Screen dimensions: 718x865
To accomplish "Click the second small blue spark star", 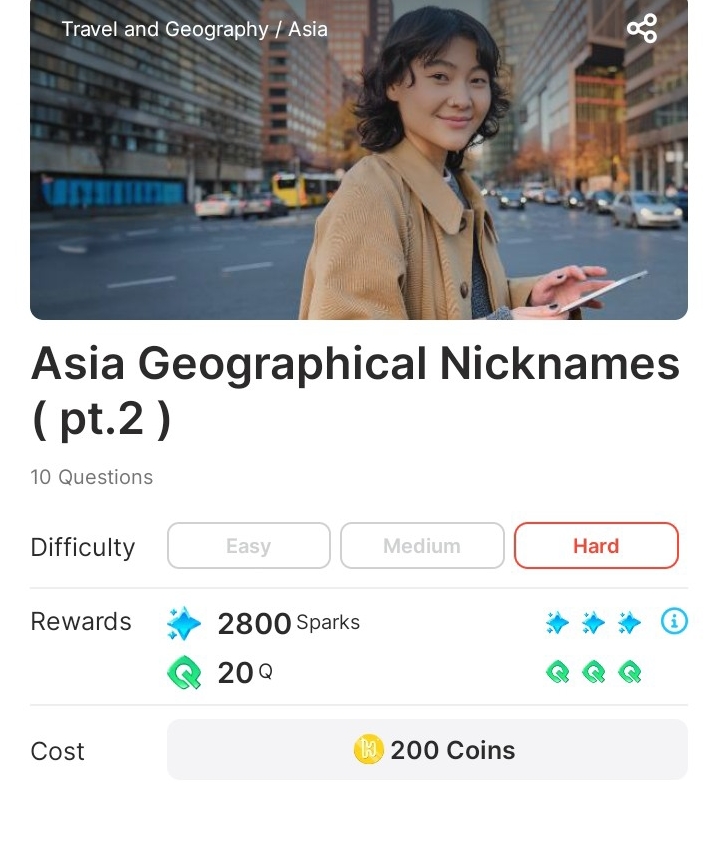I will (593, 623).
